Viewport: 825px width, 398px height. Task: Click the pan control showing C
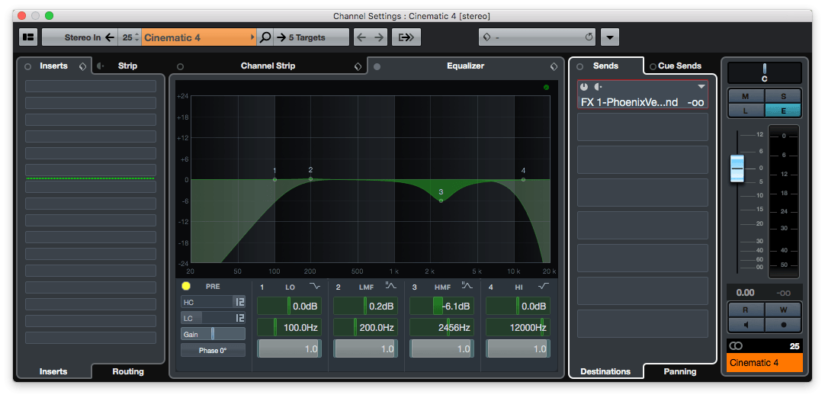point(764,73)
